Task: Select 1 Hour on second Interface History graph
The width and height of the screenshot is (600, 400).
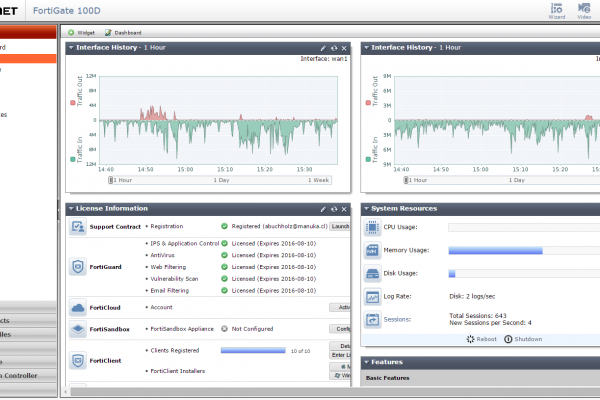Action: click(x=418, y=180)
